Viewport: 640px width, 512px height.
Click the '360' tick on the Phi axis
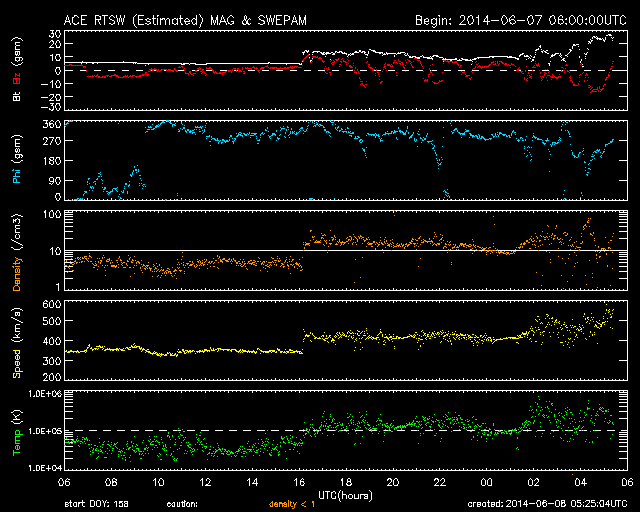(52, 124)
